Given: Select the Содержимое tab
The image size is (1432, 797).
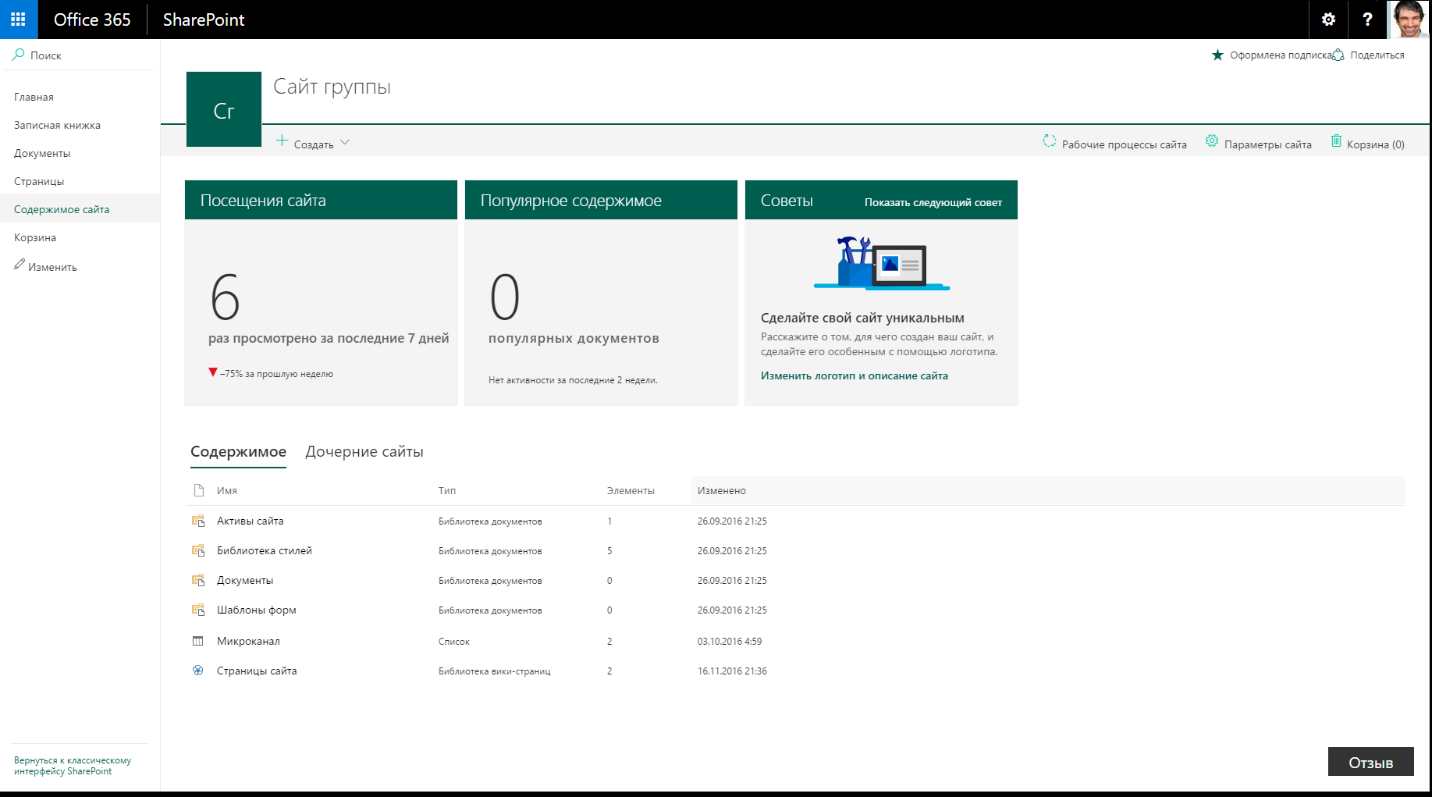Looking at the screenshot, I should pyautogui.click(x=238, y=452).
